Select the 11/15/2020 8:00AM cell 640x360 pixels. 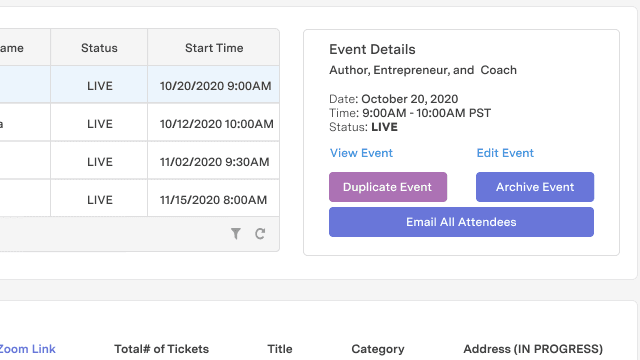pyautogui.click(x=214, y=199)
